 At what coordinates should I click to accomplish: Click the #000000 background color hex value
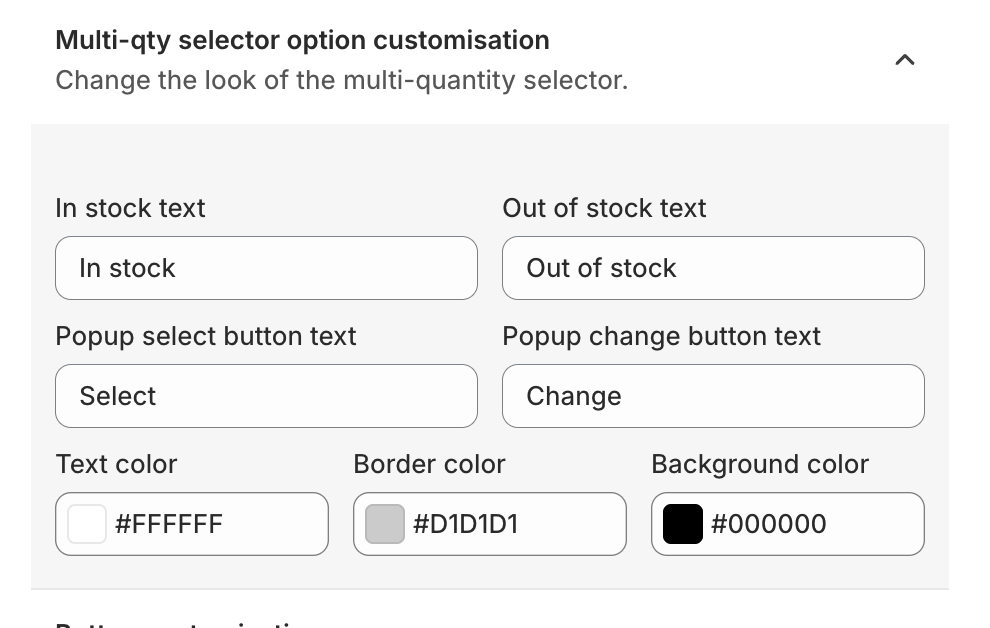768,524
